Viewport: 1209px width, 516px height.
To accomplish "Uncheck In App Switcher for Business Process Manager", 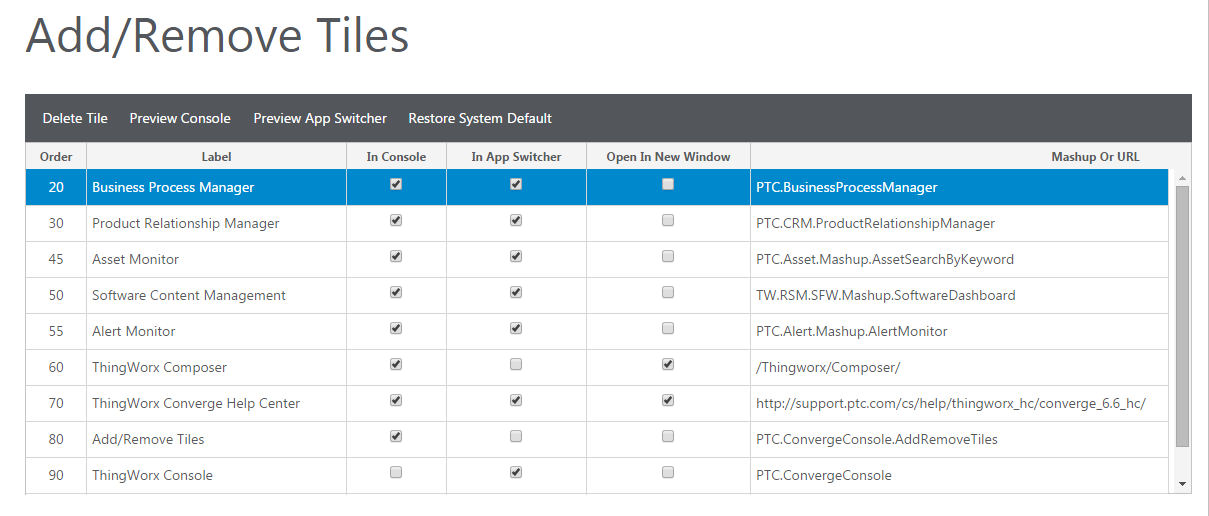I will click(x=516, y=184).
